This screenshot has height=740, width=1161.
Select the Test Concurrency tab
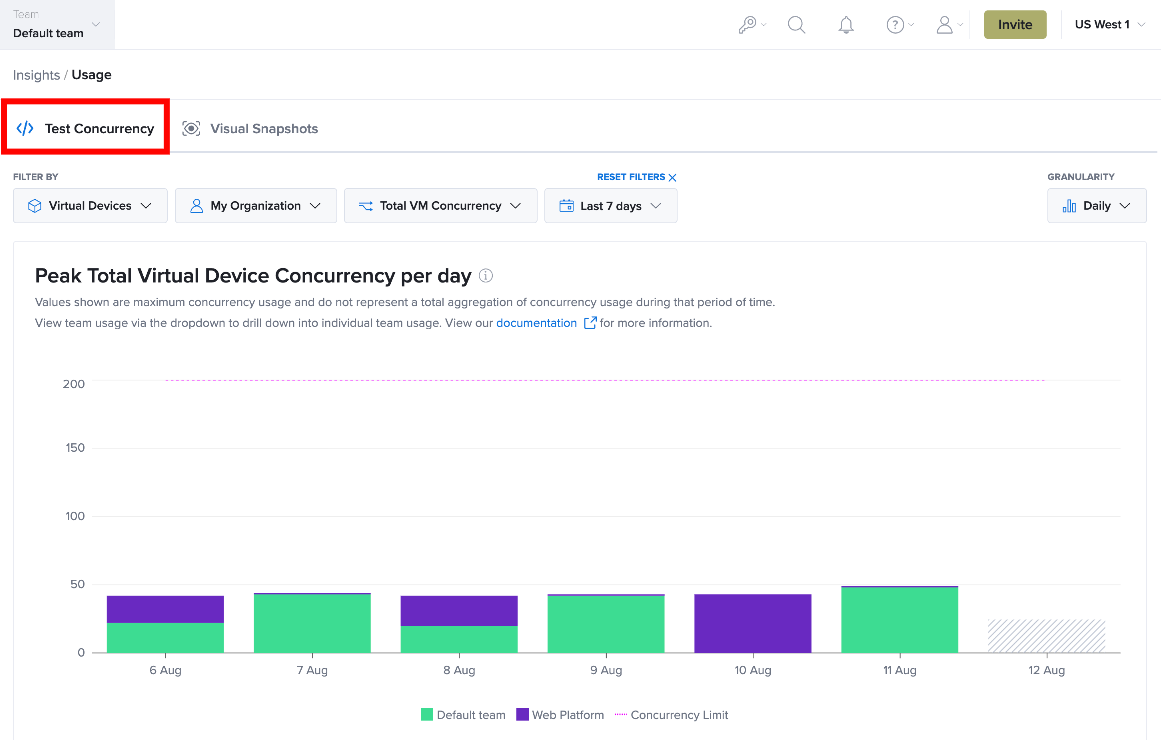(x=85, y=129)
